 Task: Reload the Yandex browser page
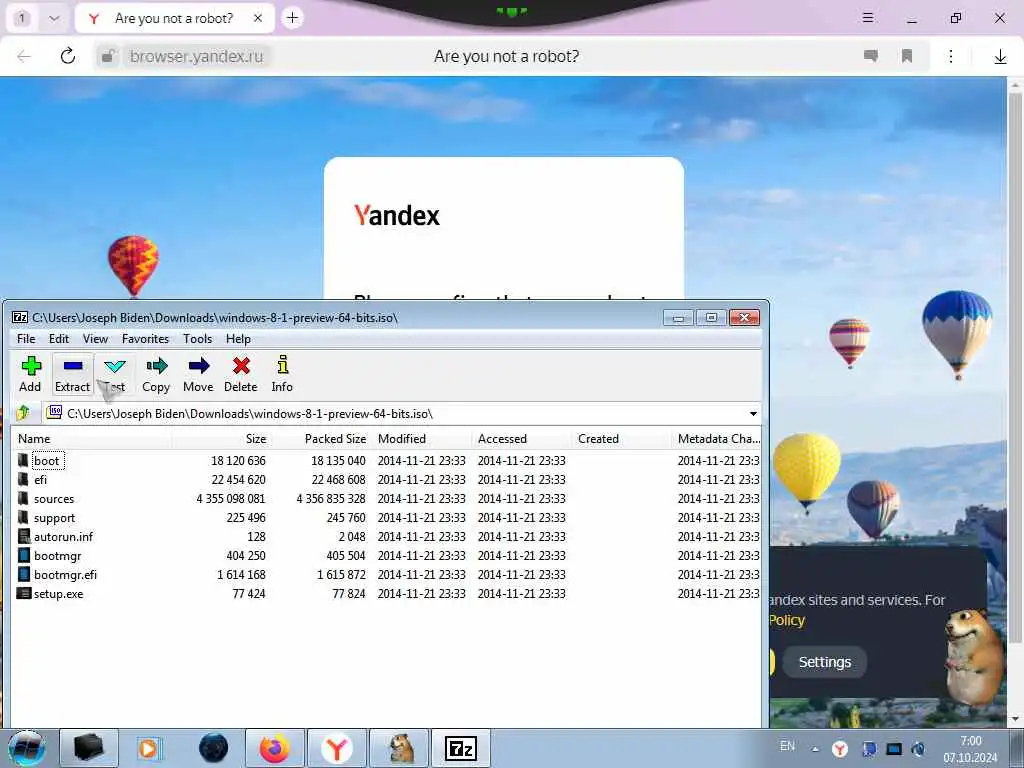click(x=68, y=56)
